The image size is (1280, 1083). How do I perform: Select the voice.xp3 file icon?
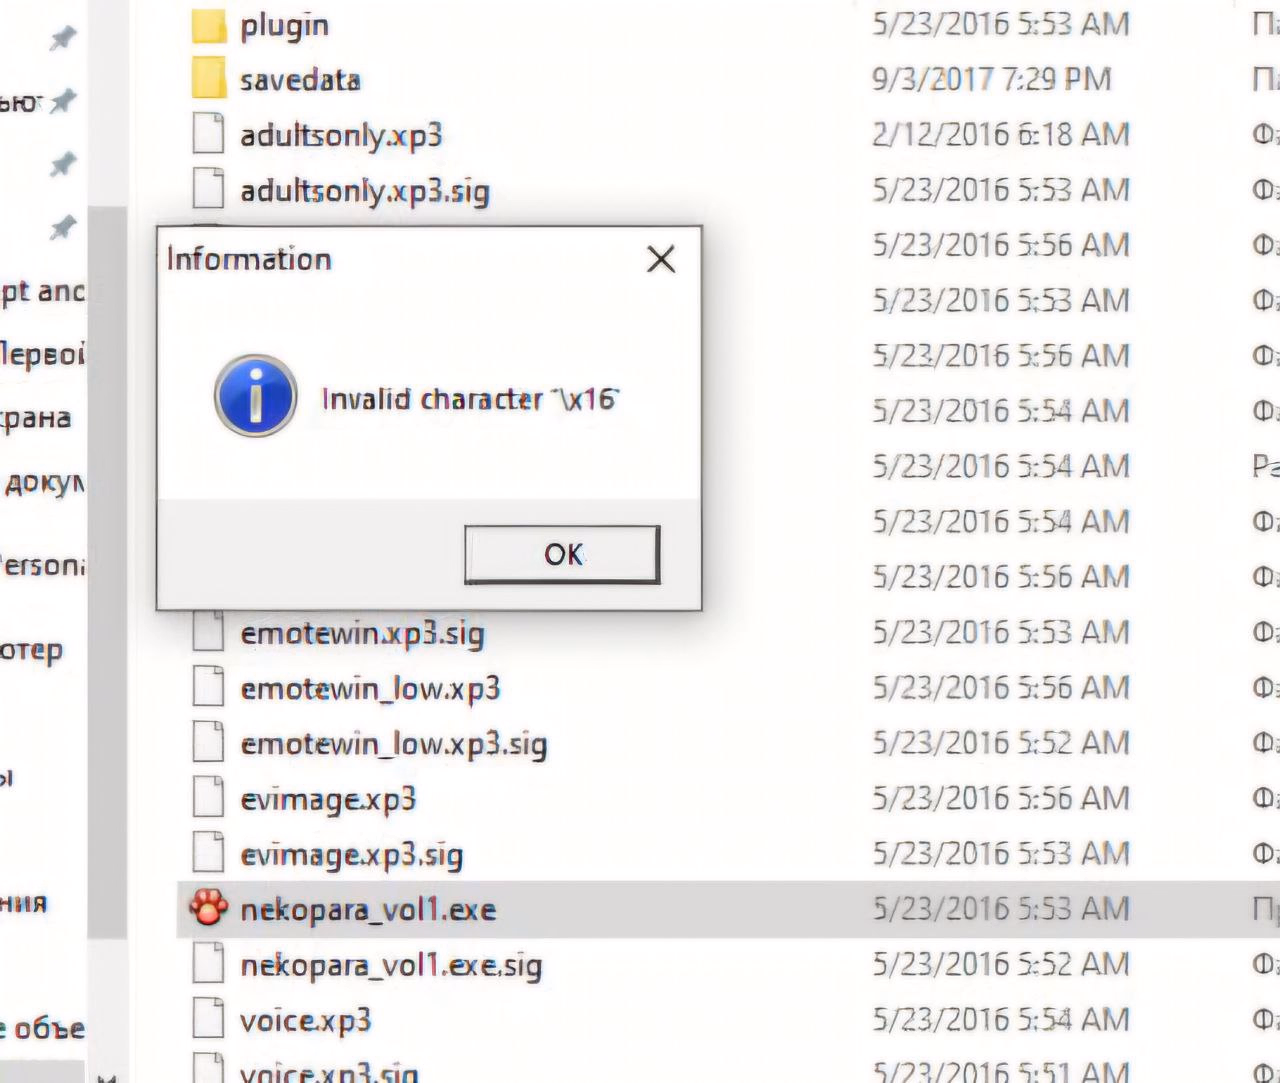point(208,1019)
